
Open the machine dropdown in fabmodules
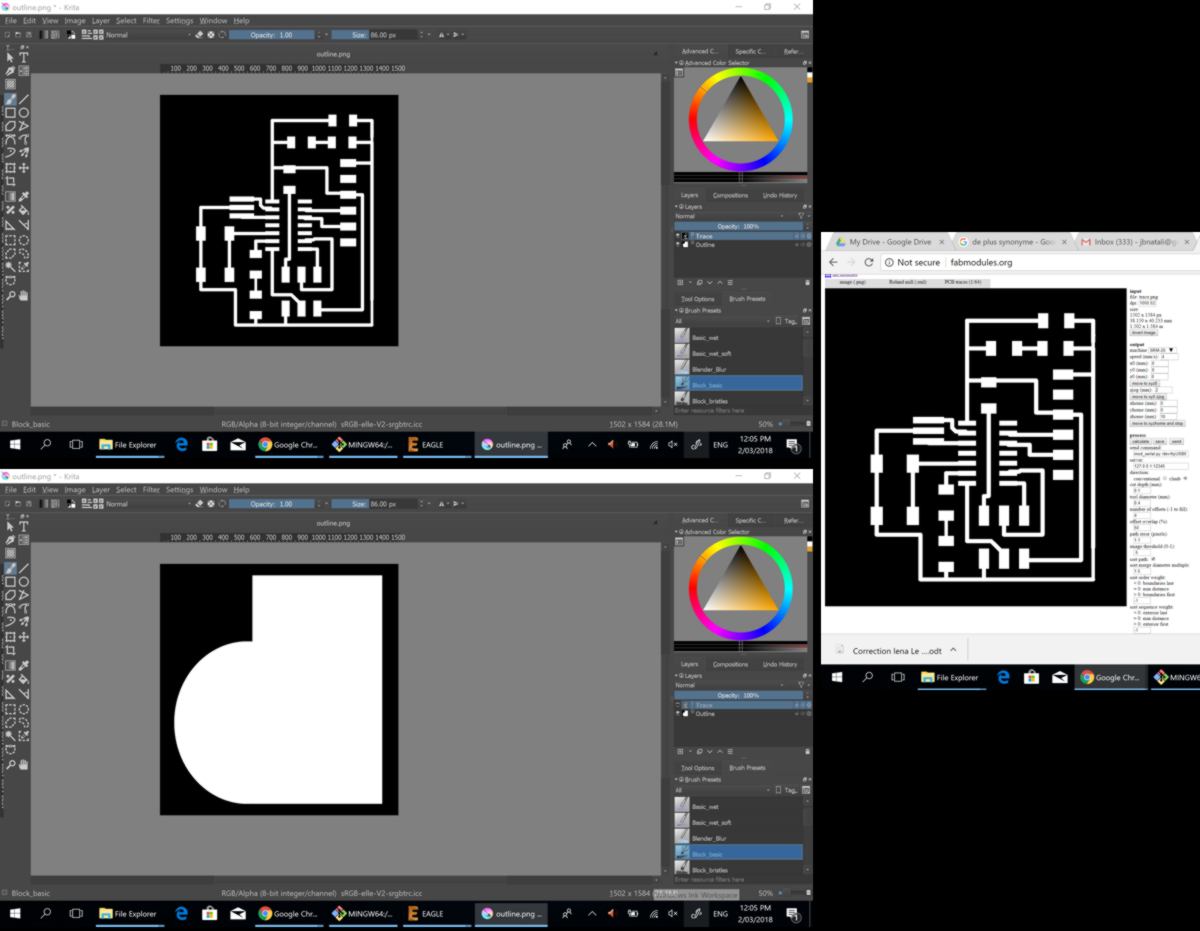click(x=1162, y=350)
